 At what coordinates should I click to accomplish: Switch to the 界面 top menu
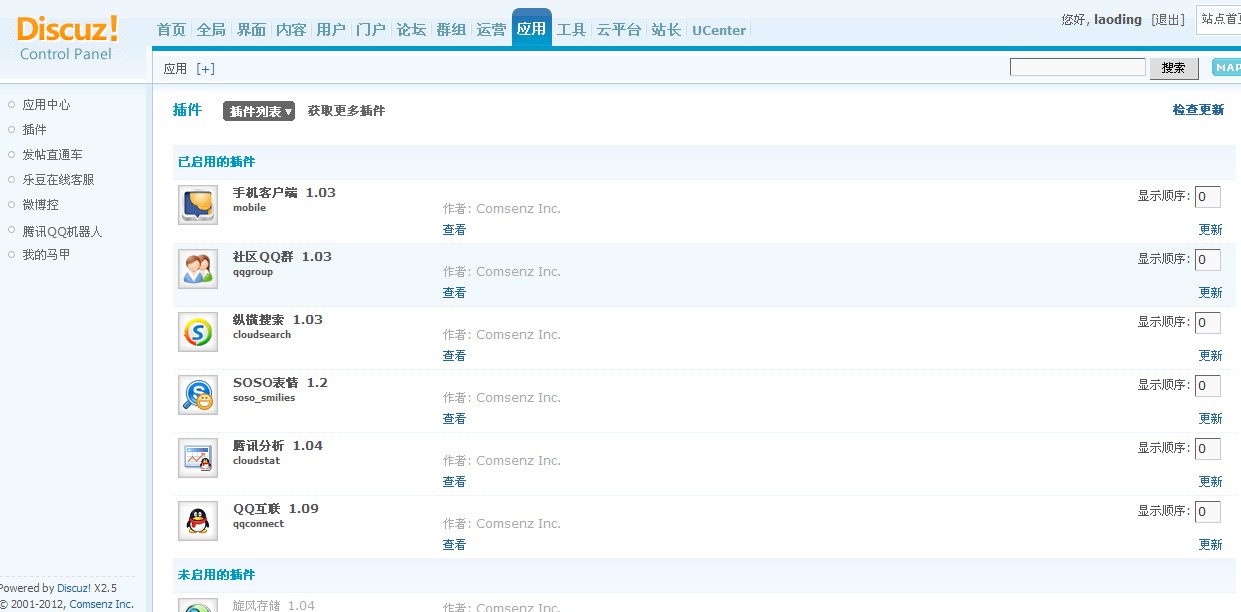click(251, 30)
